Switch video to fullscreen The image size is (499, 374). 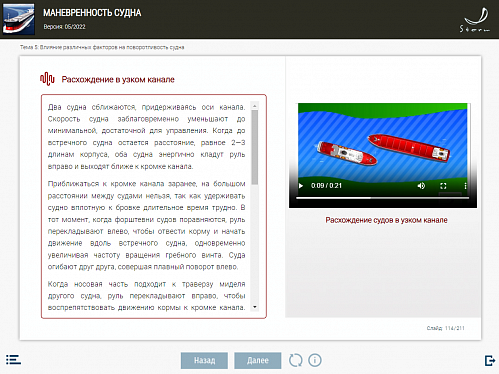[x=443, y=186]
